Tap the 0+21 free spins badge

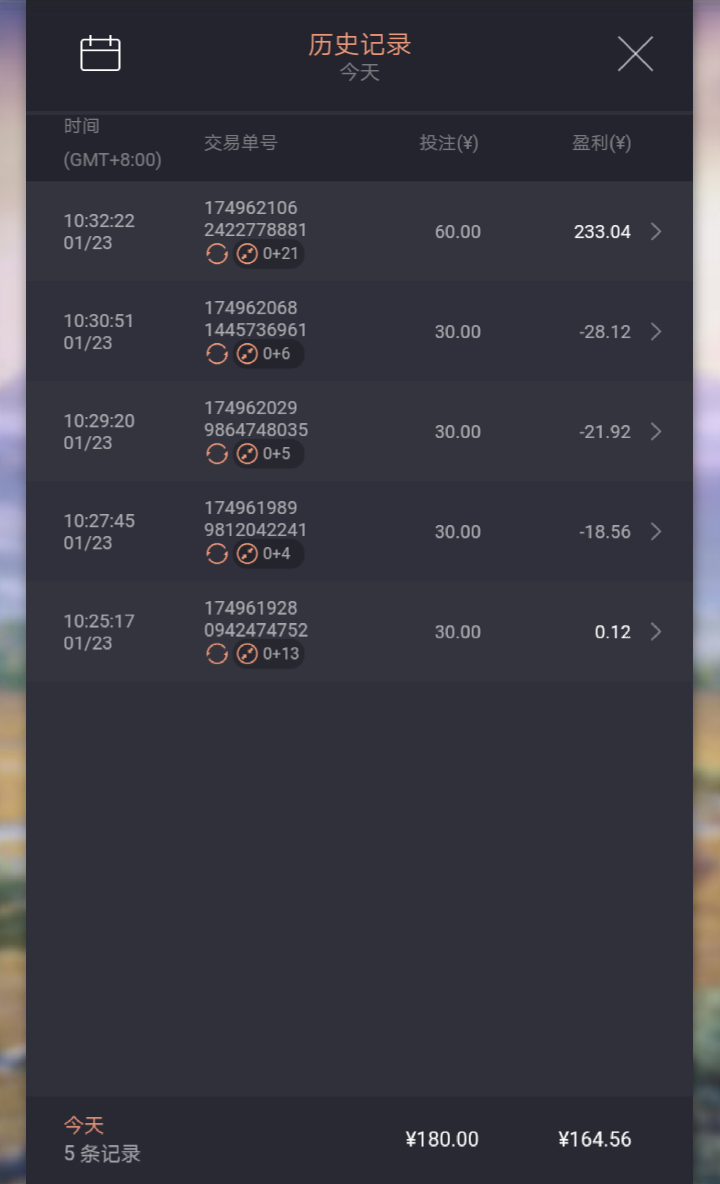(x=268, y=254)
